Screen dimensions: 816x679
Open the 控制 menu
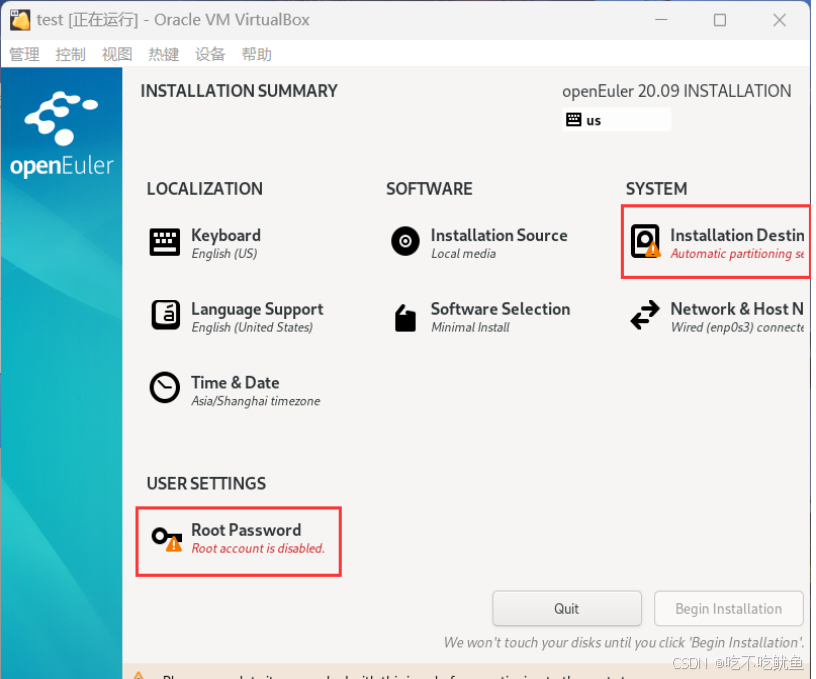click(70, 54)
